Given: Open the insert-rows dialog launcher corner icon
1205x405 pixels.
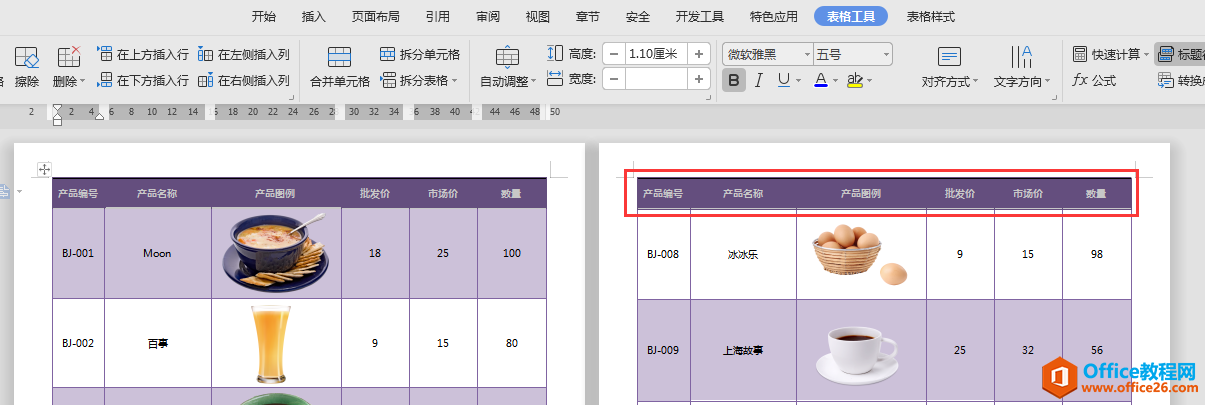Looking at the screenshot, I should click(292, 98).
